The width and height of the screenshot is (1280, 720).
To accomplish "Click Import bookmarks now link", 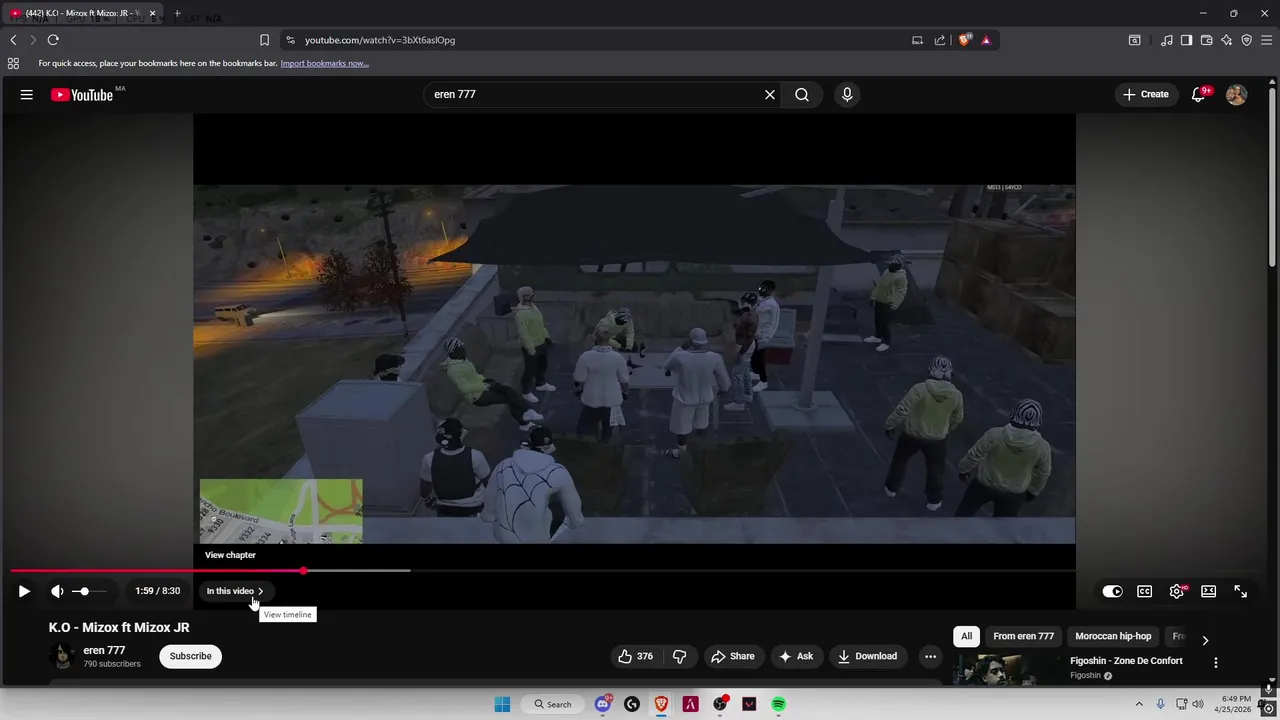I will (324, 63).
